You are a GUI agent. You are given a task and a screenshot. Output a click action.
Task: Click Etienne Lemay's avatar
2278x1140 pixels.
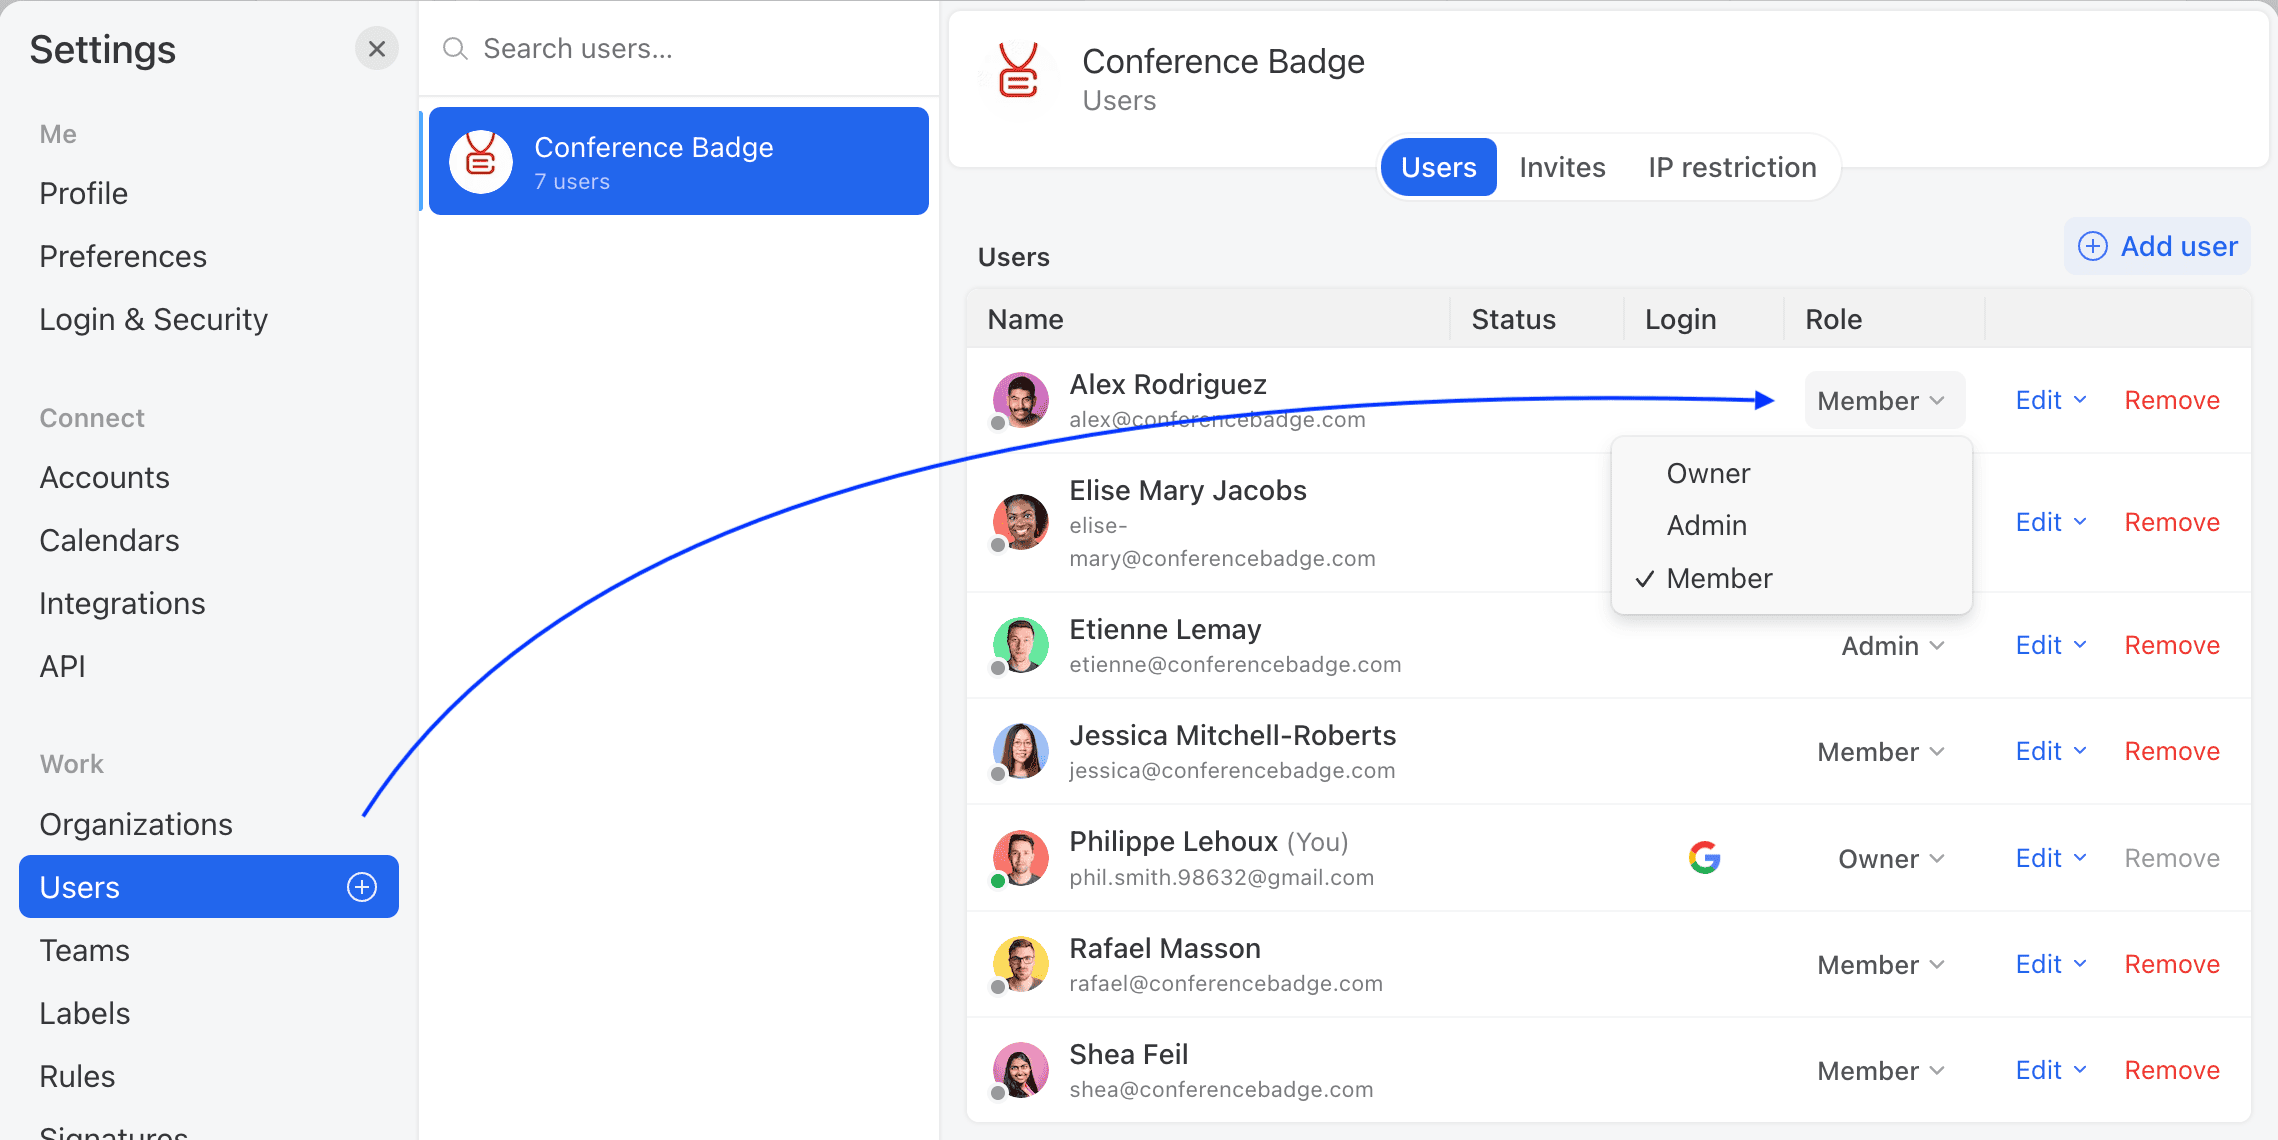1020,645
